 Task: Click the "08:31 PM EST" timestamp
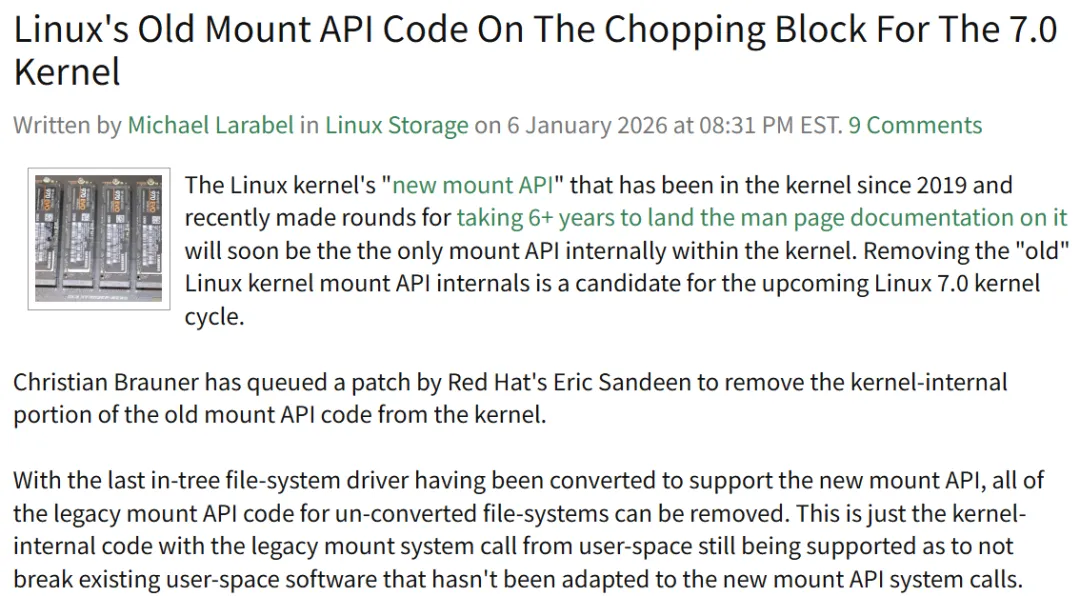click(x=770, y=125)
